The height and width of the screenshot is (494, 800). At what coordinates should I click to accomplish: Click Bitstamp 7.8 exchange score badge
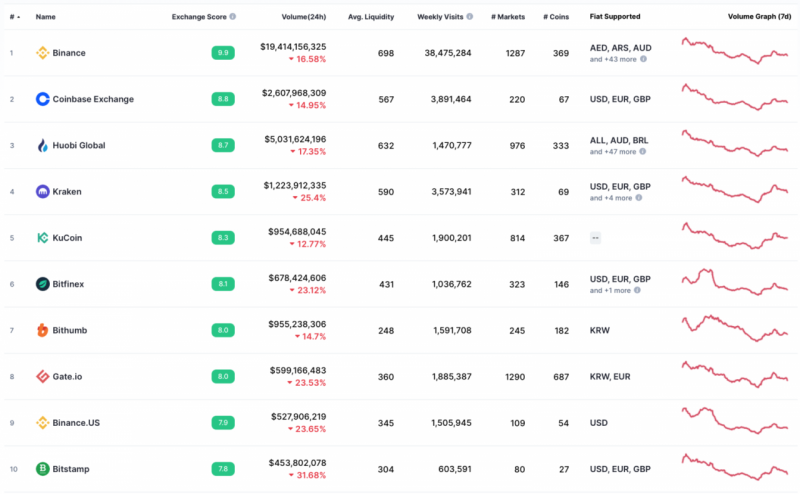pyautogui.click(x=223, y=468)
